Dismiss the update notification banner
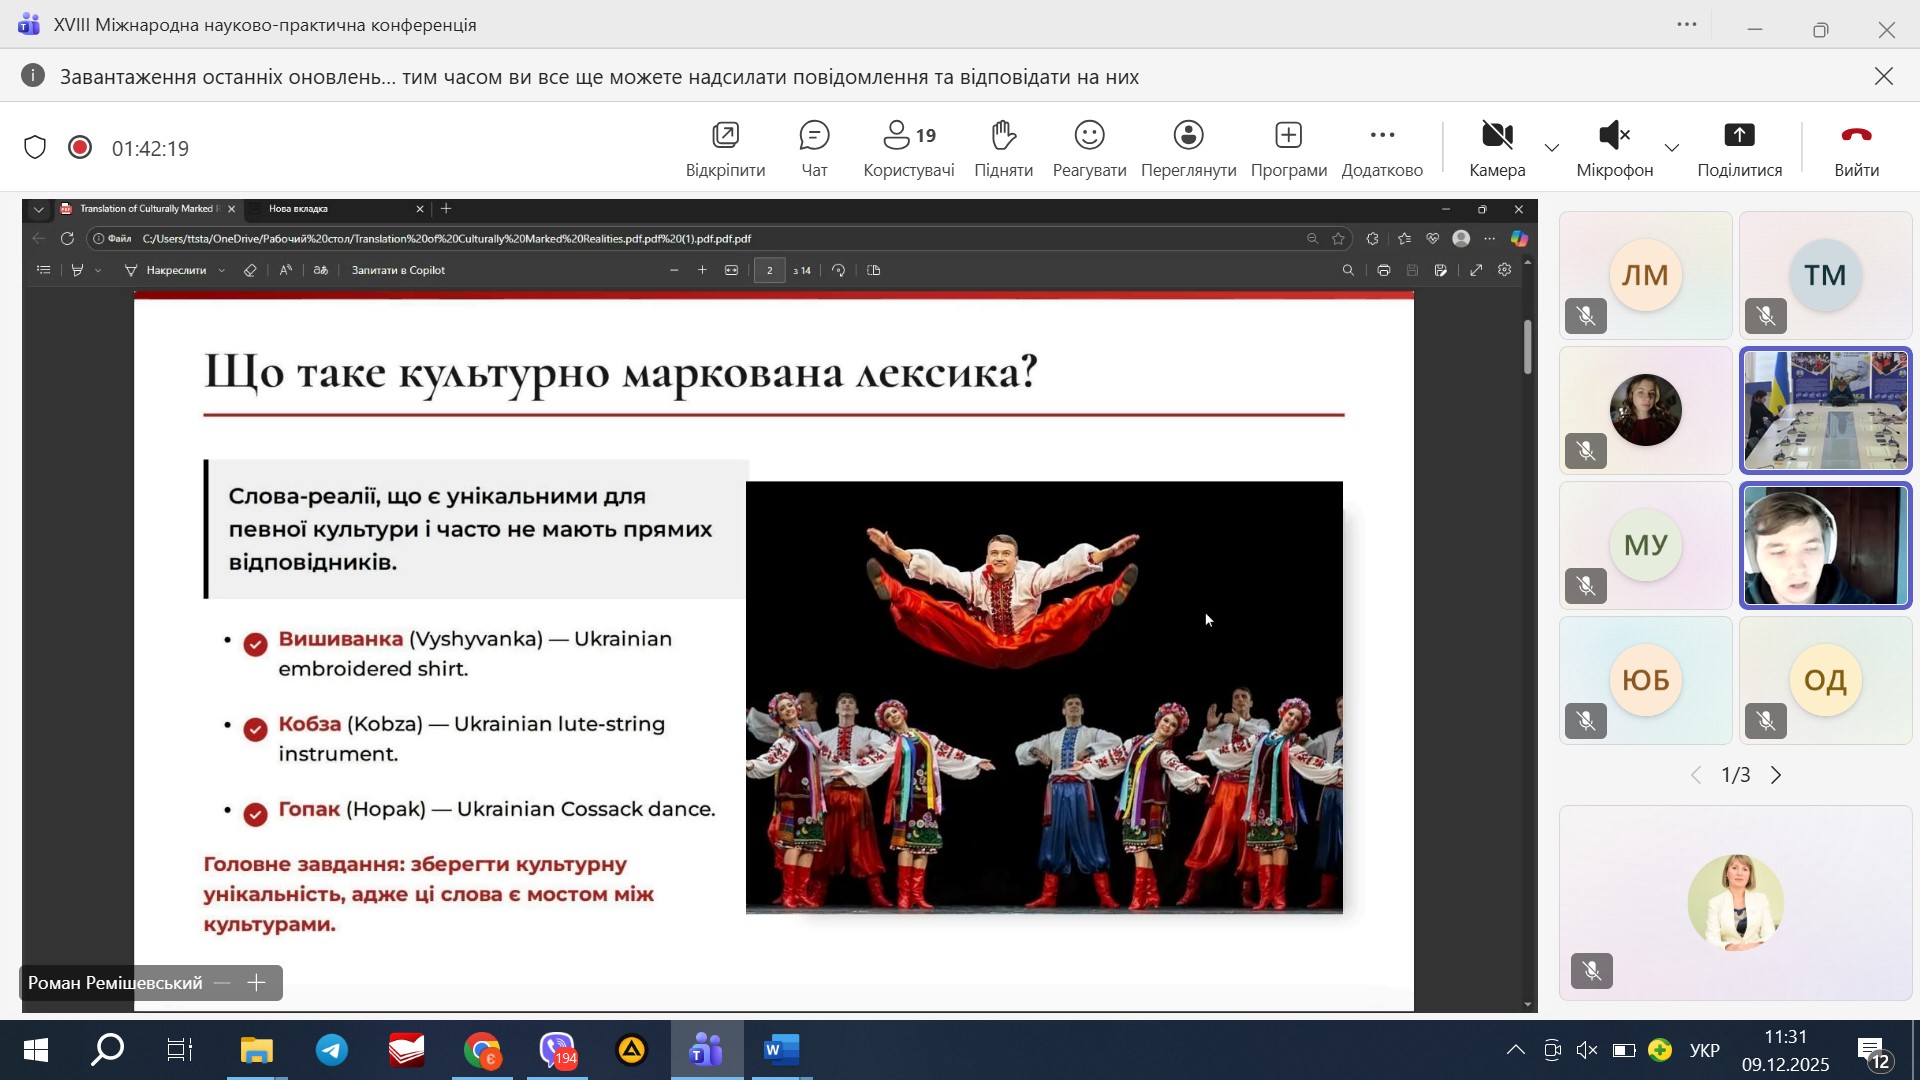Image resolution: width=1920 pixels, height=1080 pixels. pos(1884,77)
